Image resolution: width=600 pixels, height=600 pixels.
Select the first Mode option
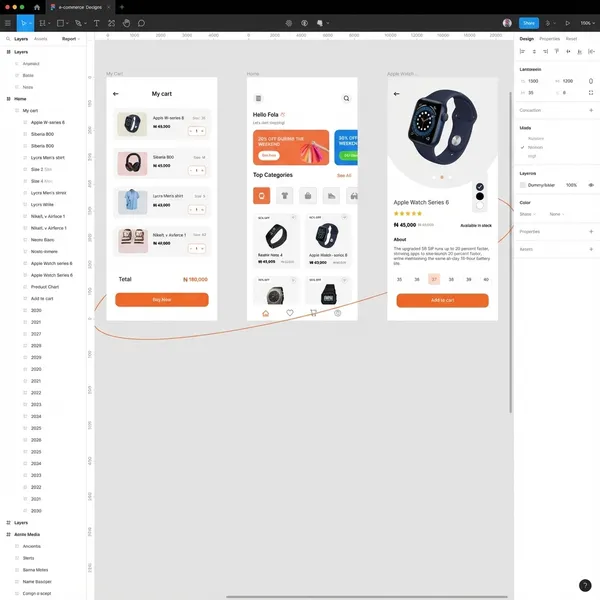535,139
